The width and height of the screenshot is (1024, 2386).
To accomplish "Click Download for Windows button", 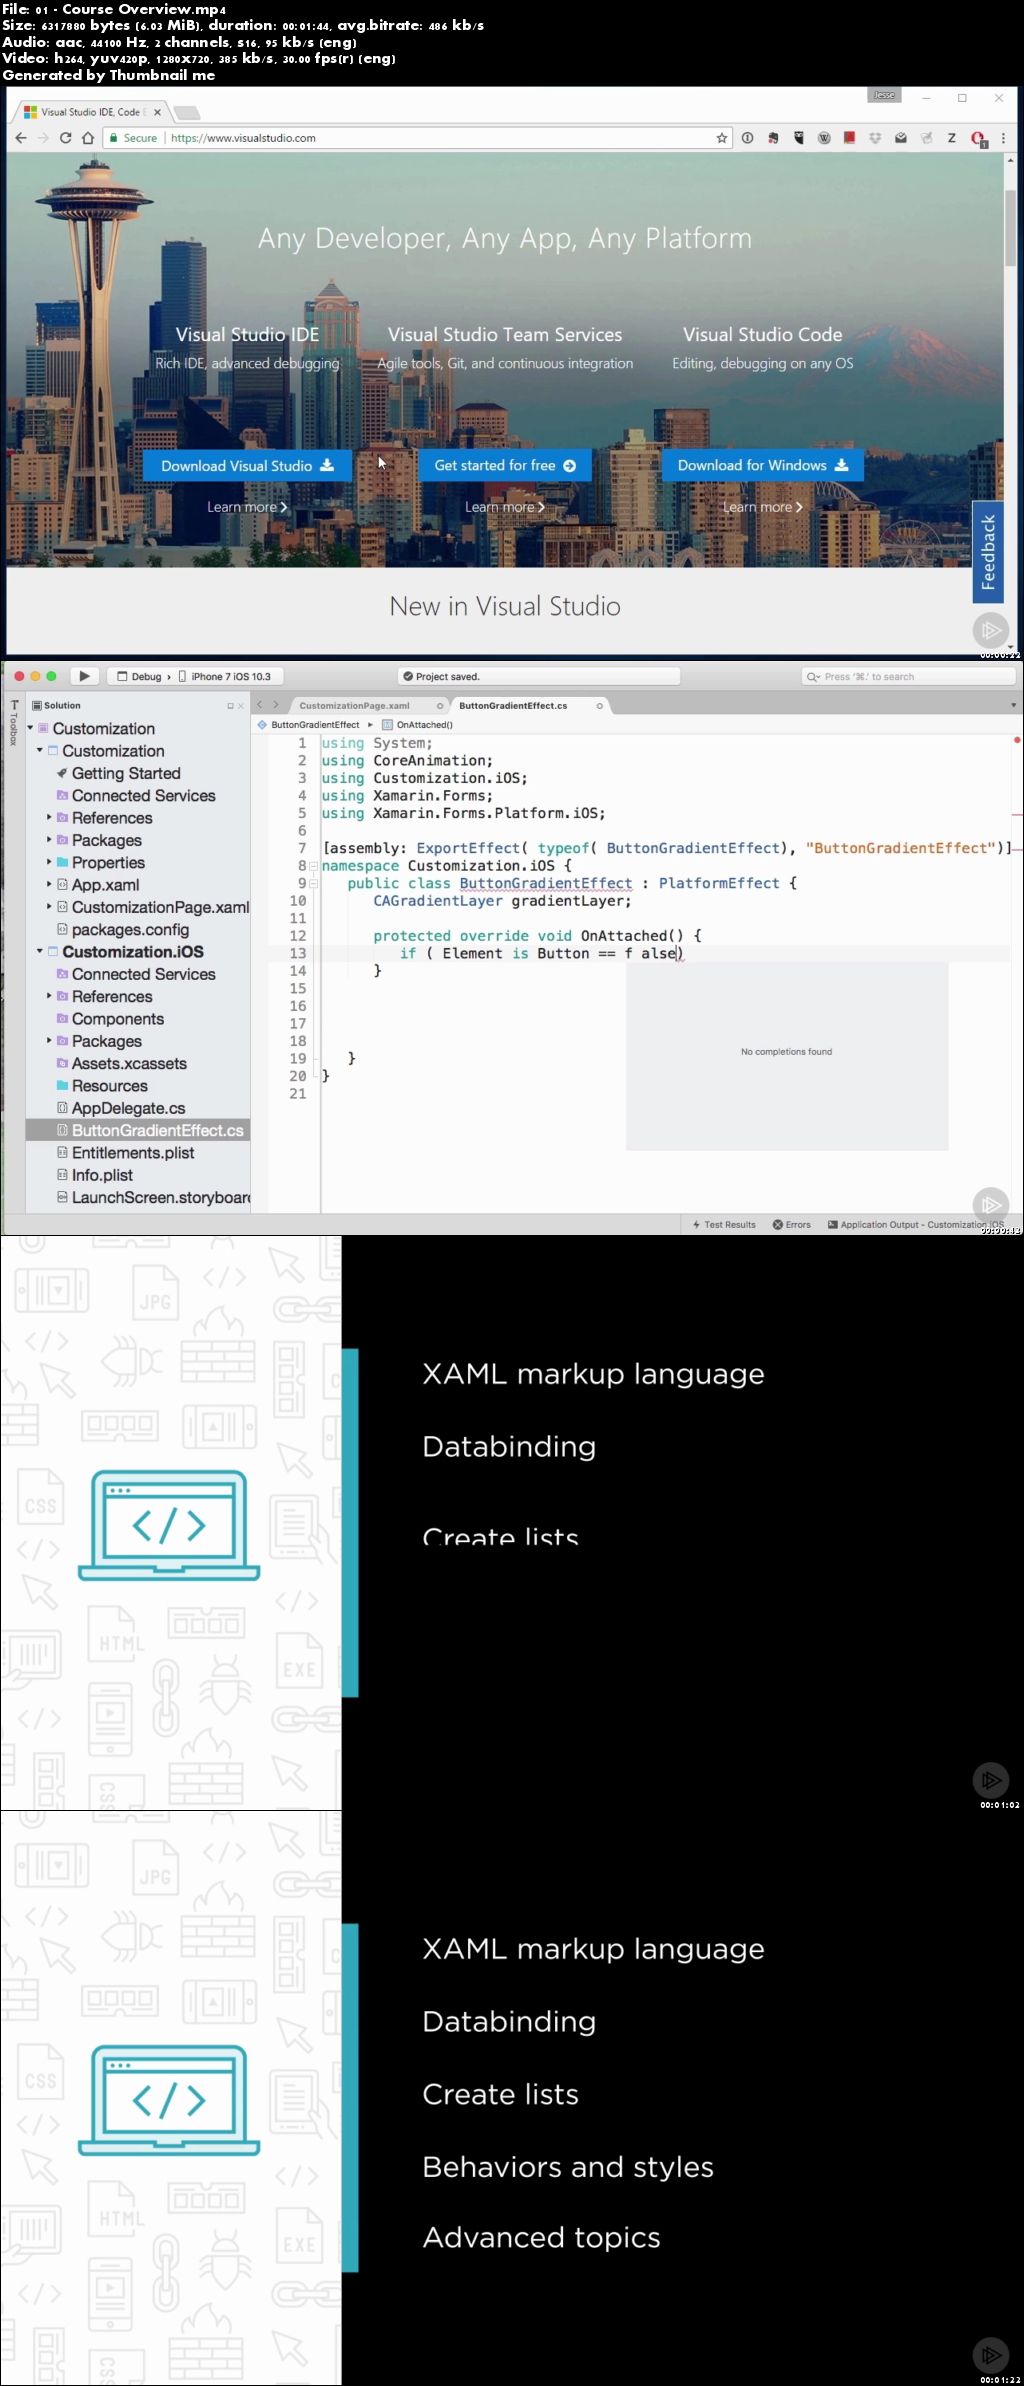I will point(763,466).
